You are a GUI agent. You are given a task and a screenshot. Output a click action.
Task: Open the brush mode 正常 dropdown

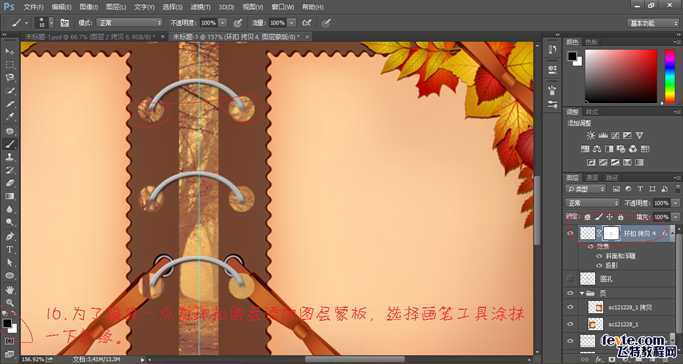point(128,23)
